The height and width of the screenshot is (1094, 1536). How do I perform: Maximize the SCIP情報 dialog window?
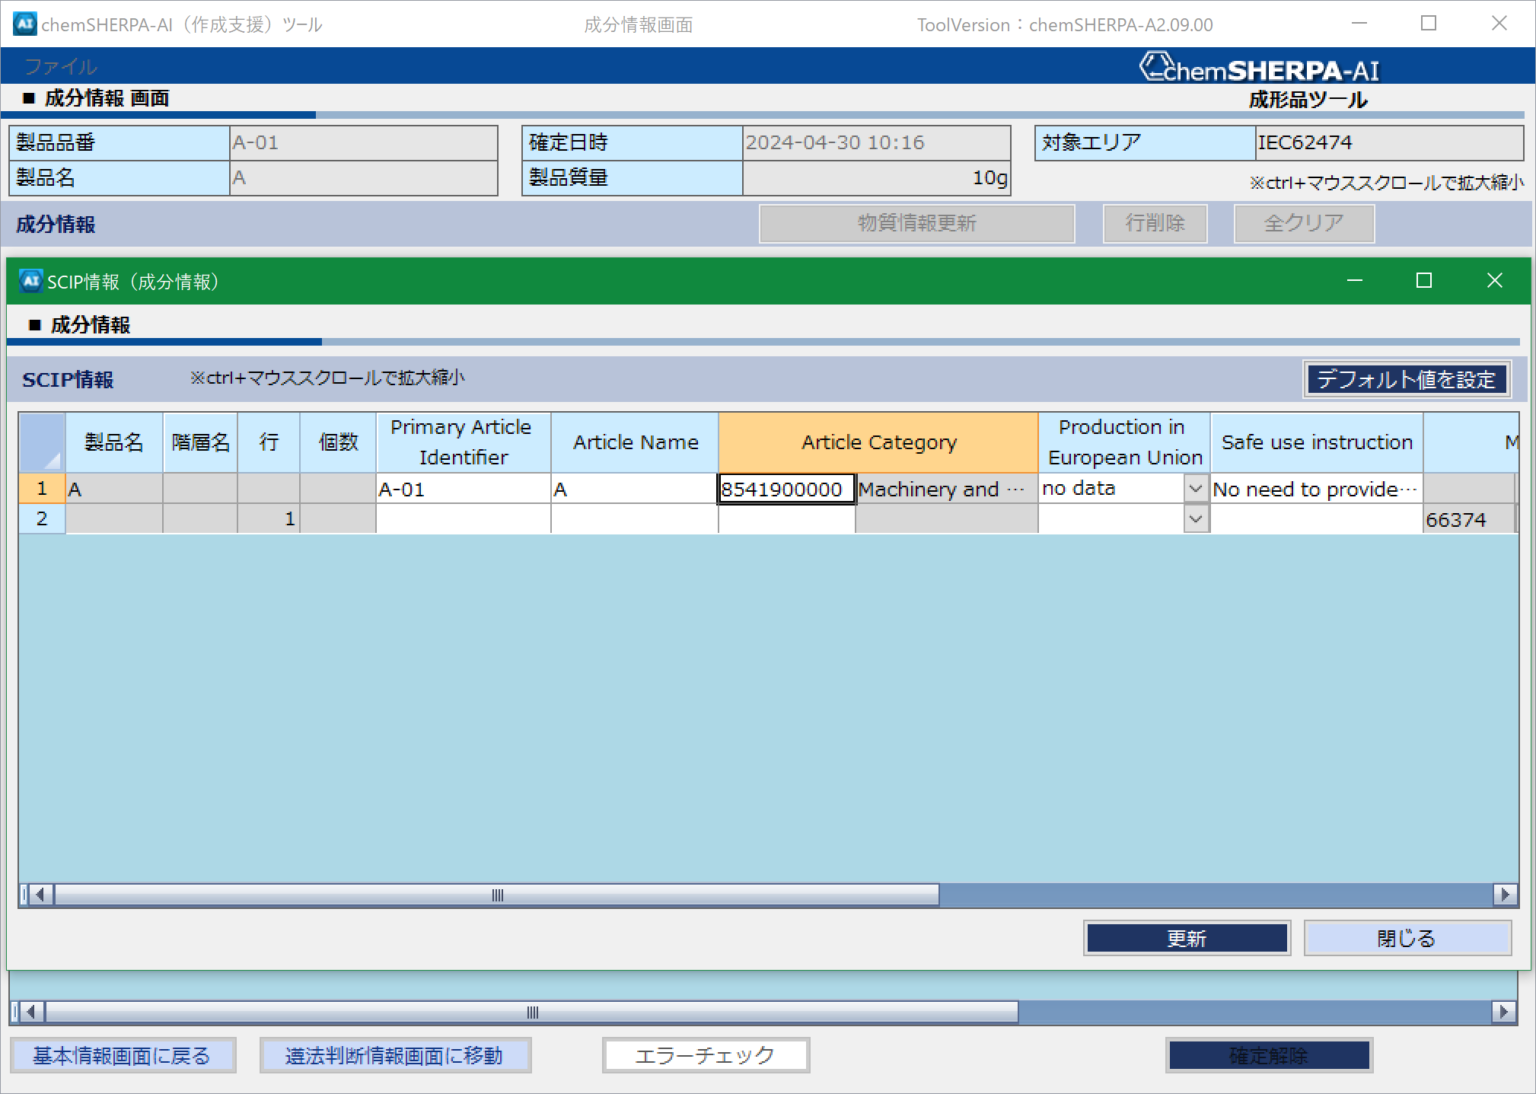point(1424,281)
